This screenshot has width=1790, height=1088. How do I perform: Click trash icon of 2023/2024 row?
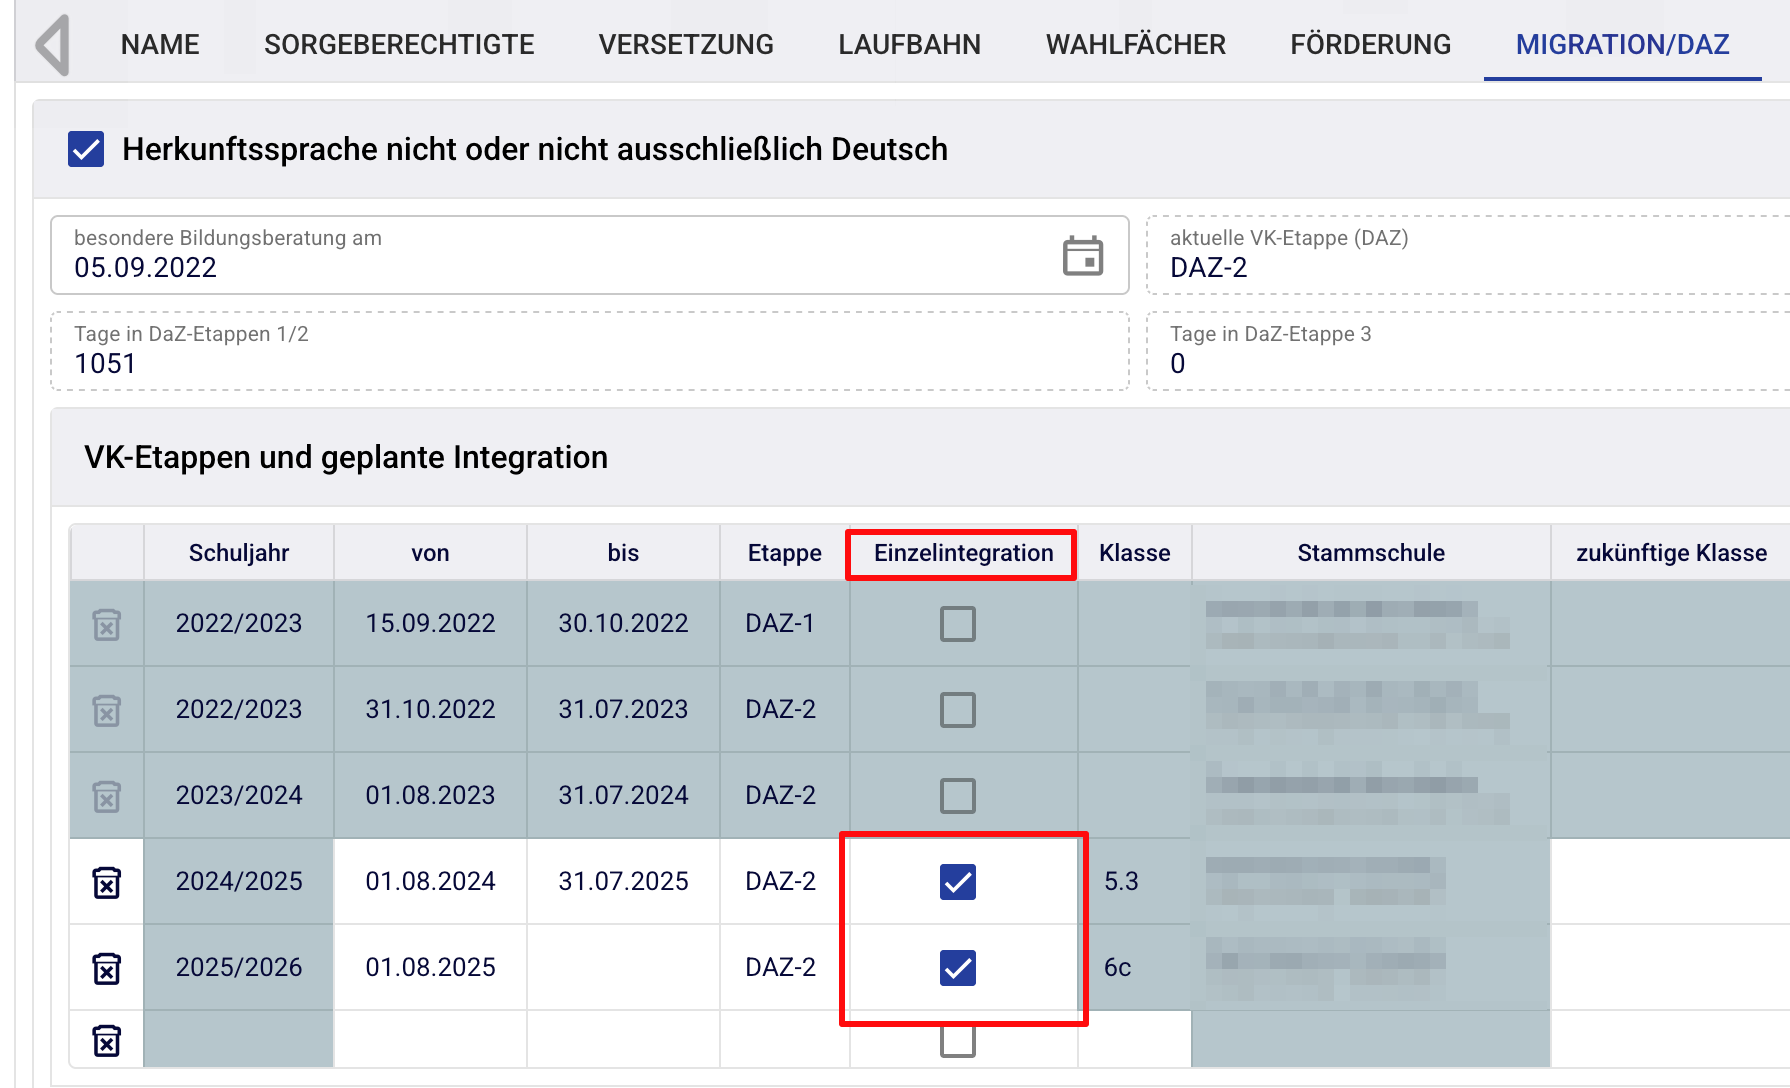pyautogui.click(x=107, y=796)
